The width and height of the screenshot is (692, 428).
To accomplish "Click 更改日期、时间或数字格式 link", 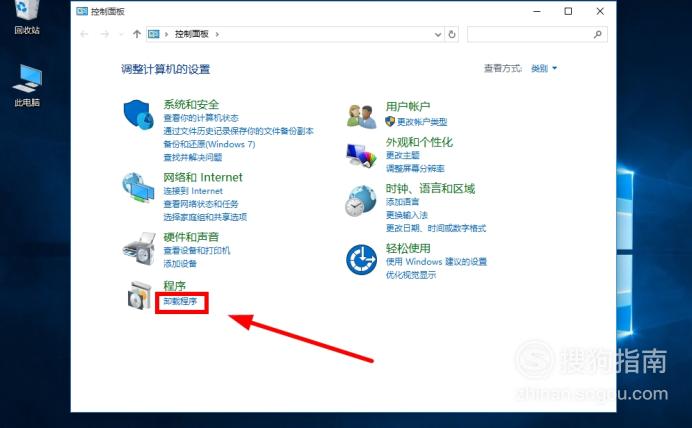I will 436,229.
